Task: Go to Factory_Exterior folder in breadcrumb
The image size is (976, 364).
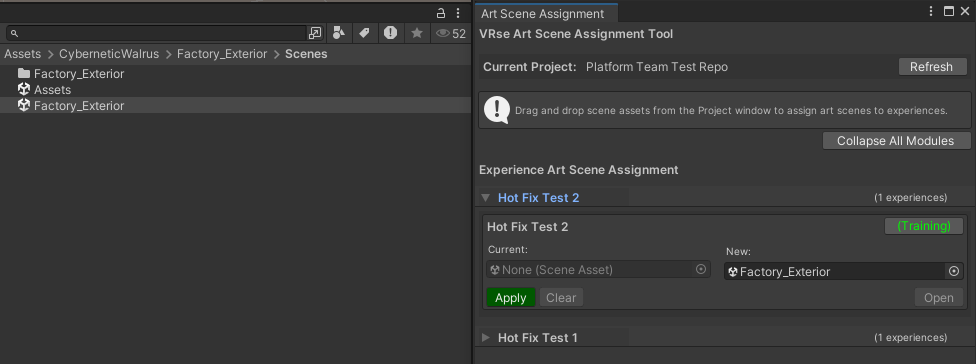Action: pos(222,54)
